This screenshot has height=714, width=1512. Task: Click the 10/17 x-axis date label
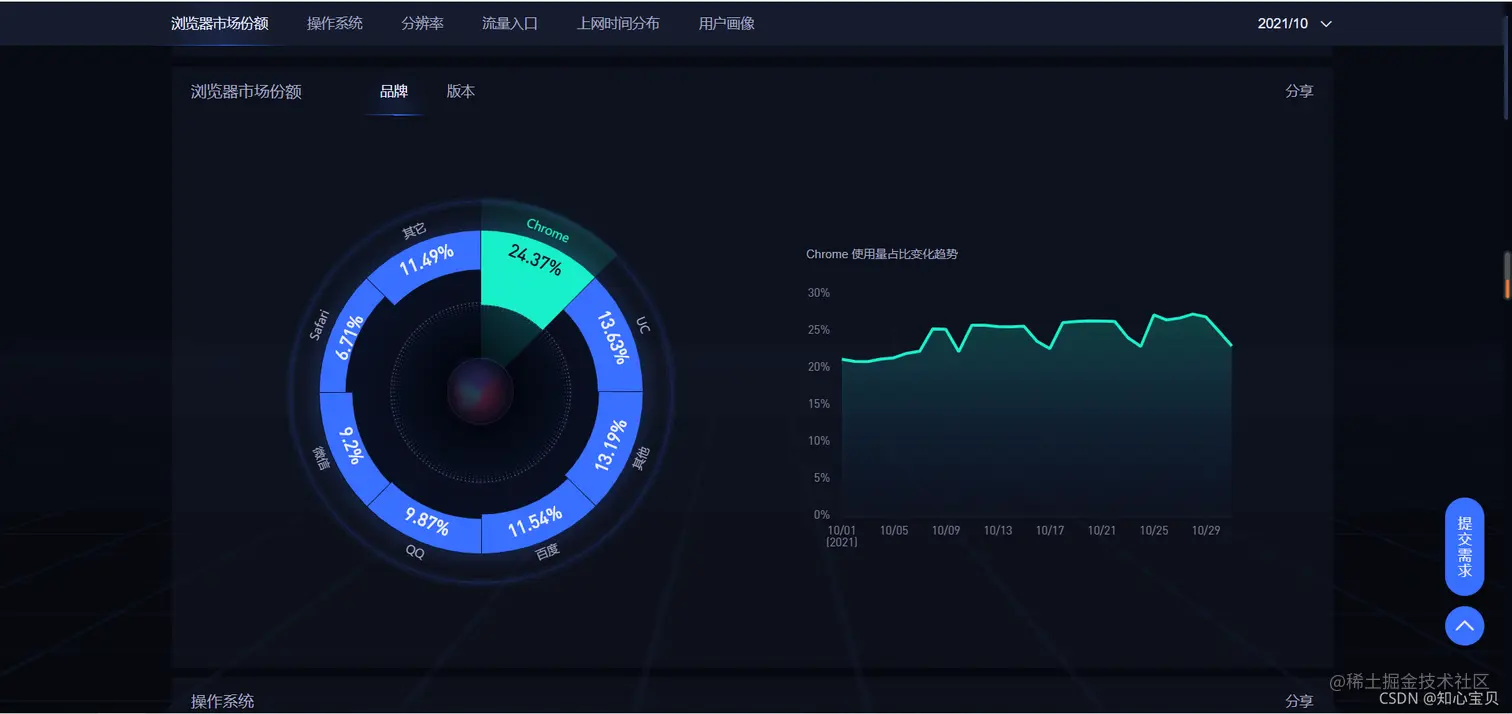[x=1050, y=530]
